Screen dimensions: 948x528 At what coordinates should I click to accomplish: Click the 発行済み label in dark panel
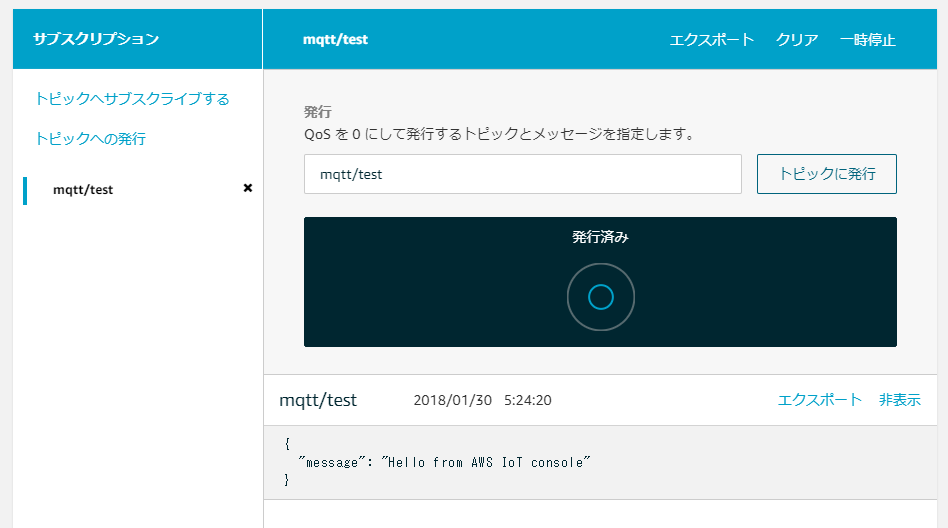coord(600,237)
